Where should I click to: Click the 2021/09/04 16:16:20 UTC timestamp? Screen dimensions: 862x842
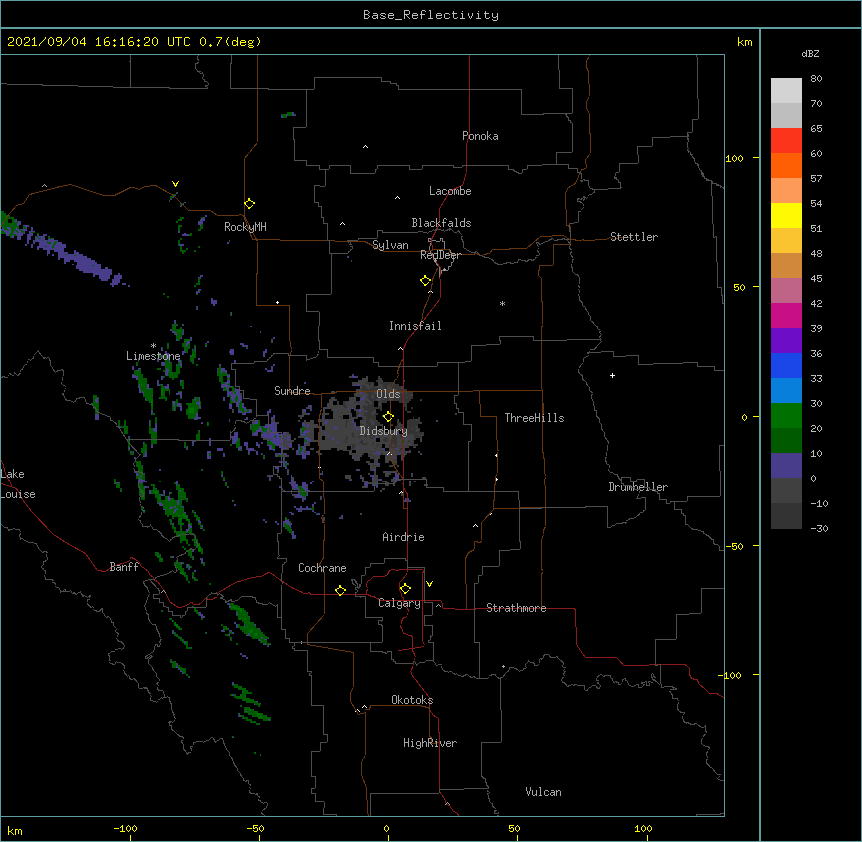pyautogui.click(x=99, y=42)
